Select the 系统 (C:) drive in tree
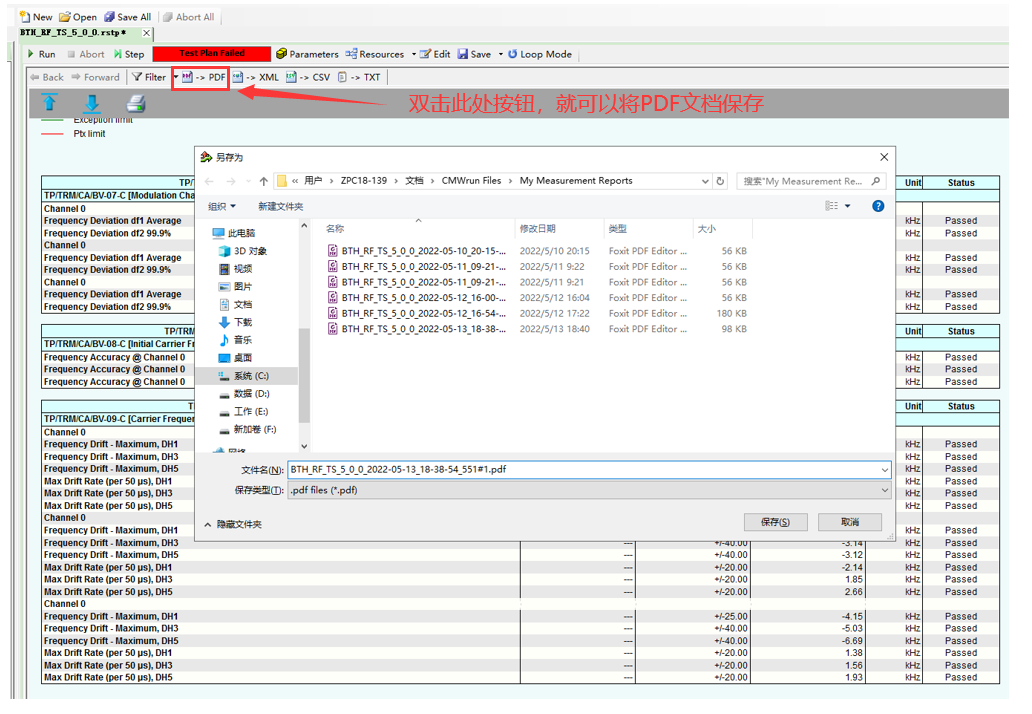The width and height of the screenshot is (1032, 714). tap(247, 376)
